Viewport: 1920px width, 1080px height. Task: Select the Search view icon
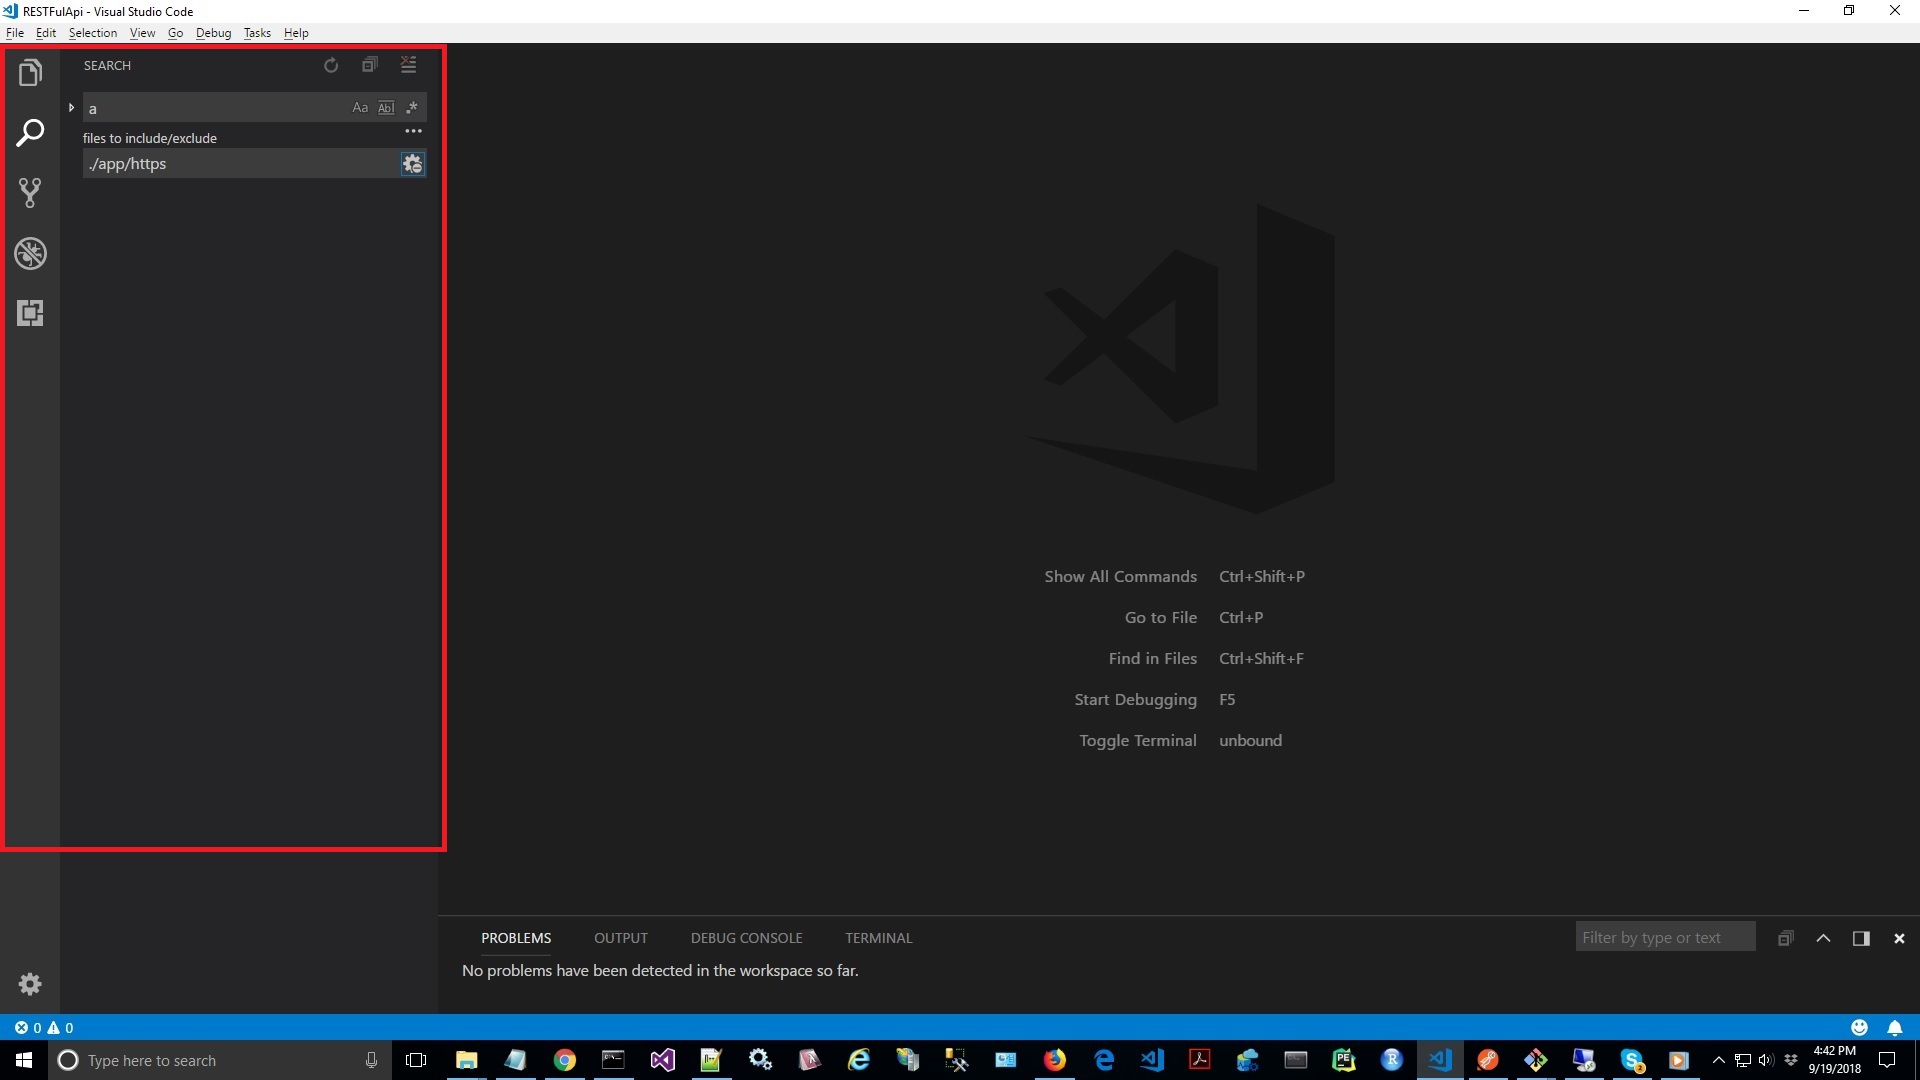click(30, 132)
